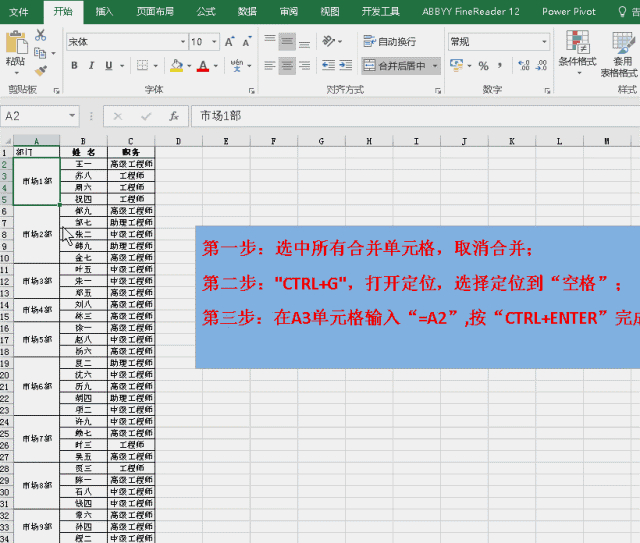The height and width of the screenshot is (543, 640).
Task: Expand the font color dropdown arrow
Action: (x=216, y=66)
